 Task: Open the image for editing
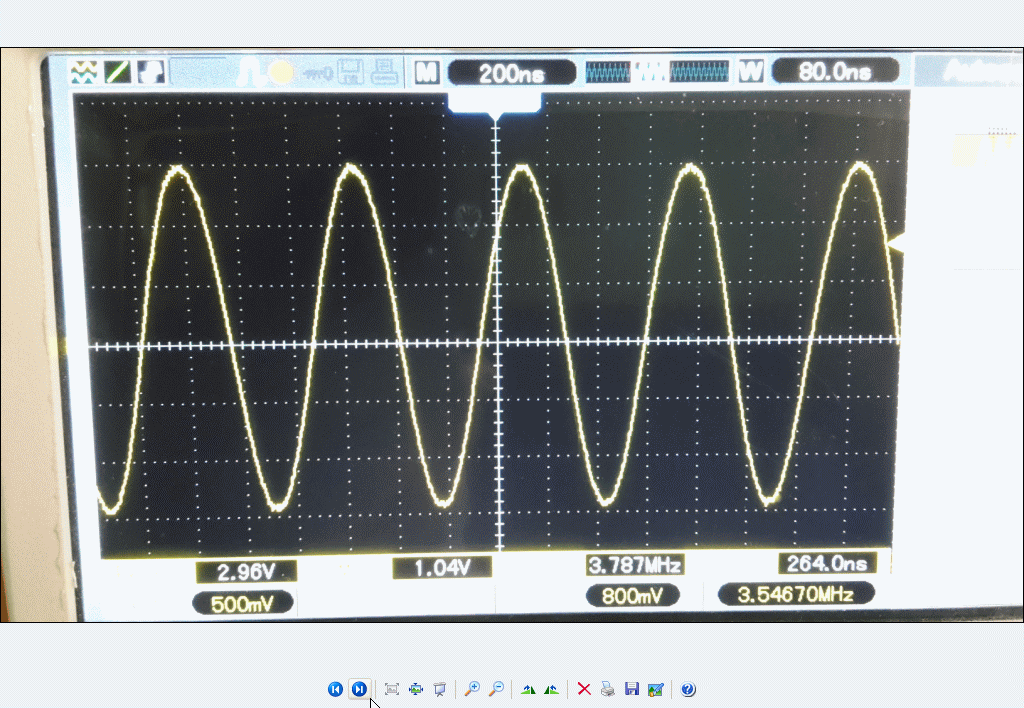655,689
